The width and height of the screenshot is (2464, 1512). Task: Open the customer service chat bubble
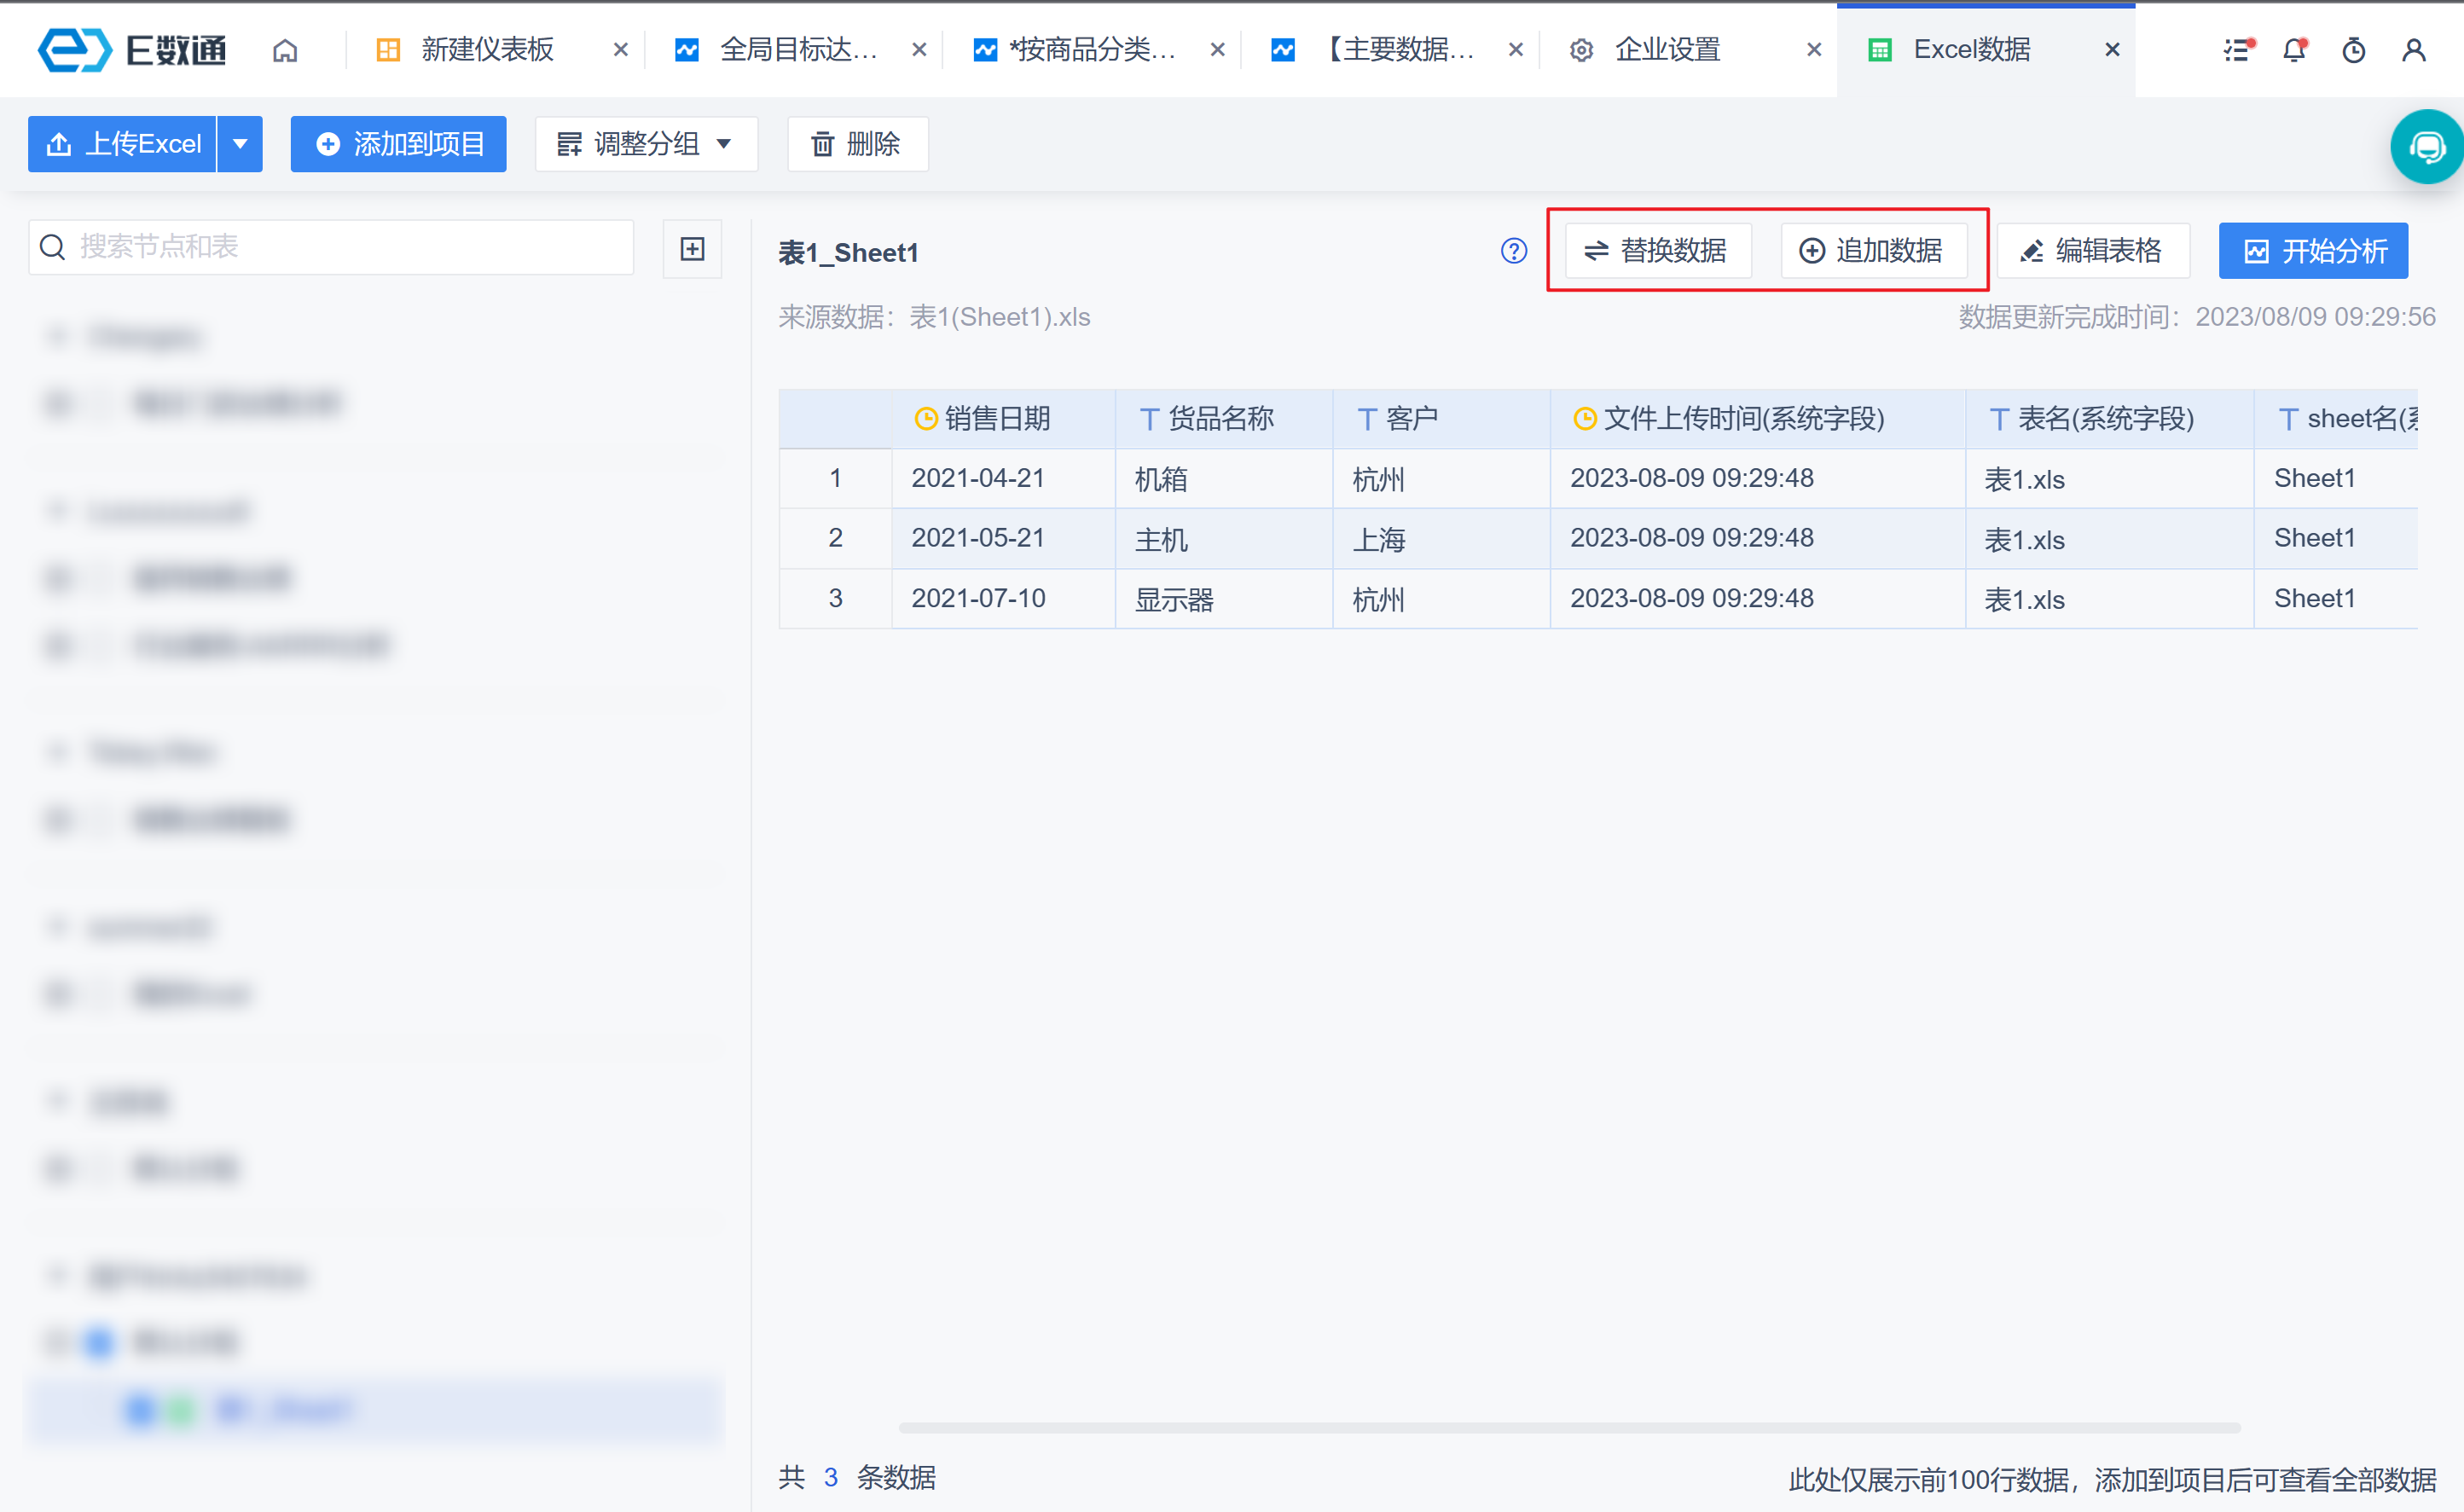(x=2427, y=148)
